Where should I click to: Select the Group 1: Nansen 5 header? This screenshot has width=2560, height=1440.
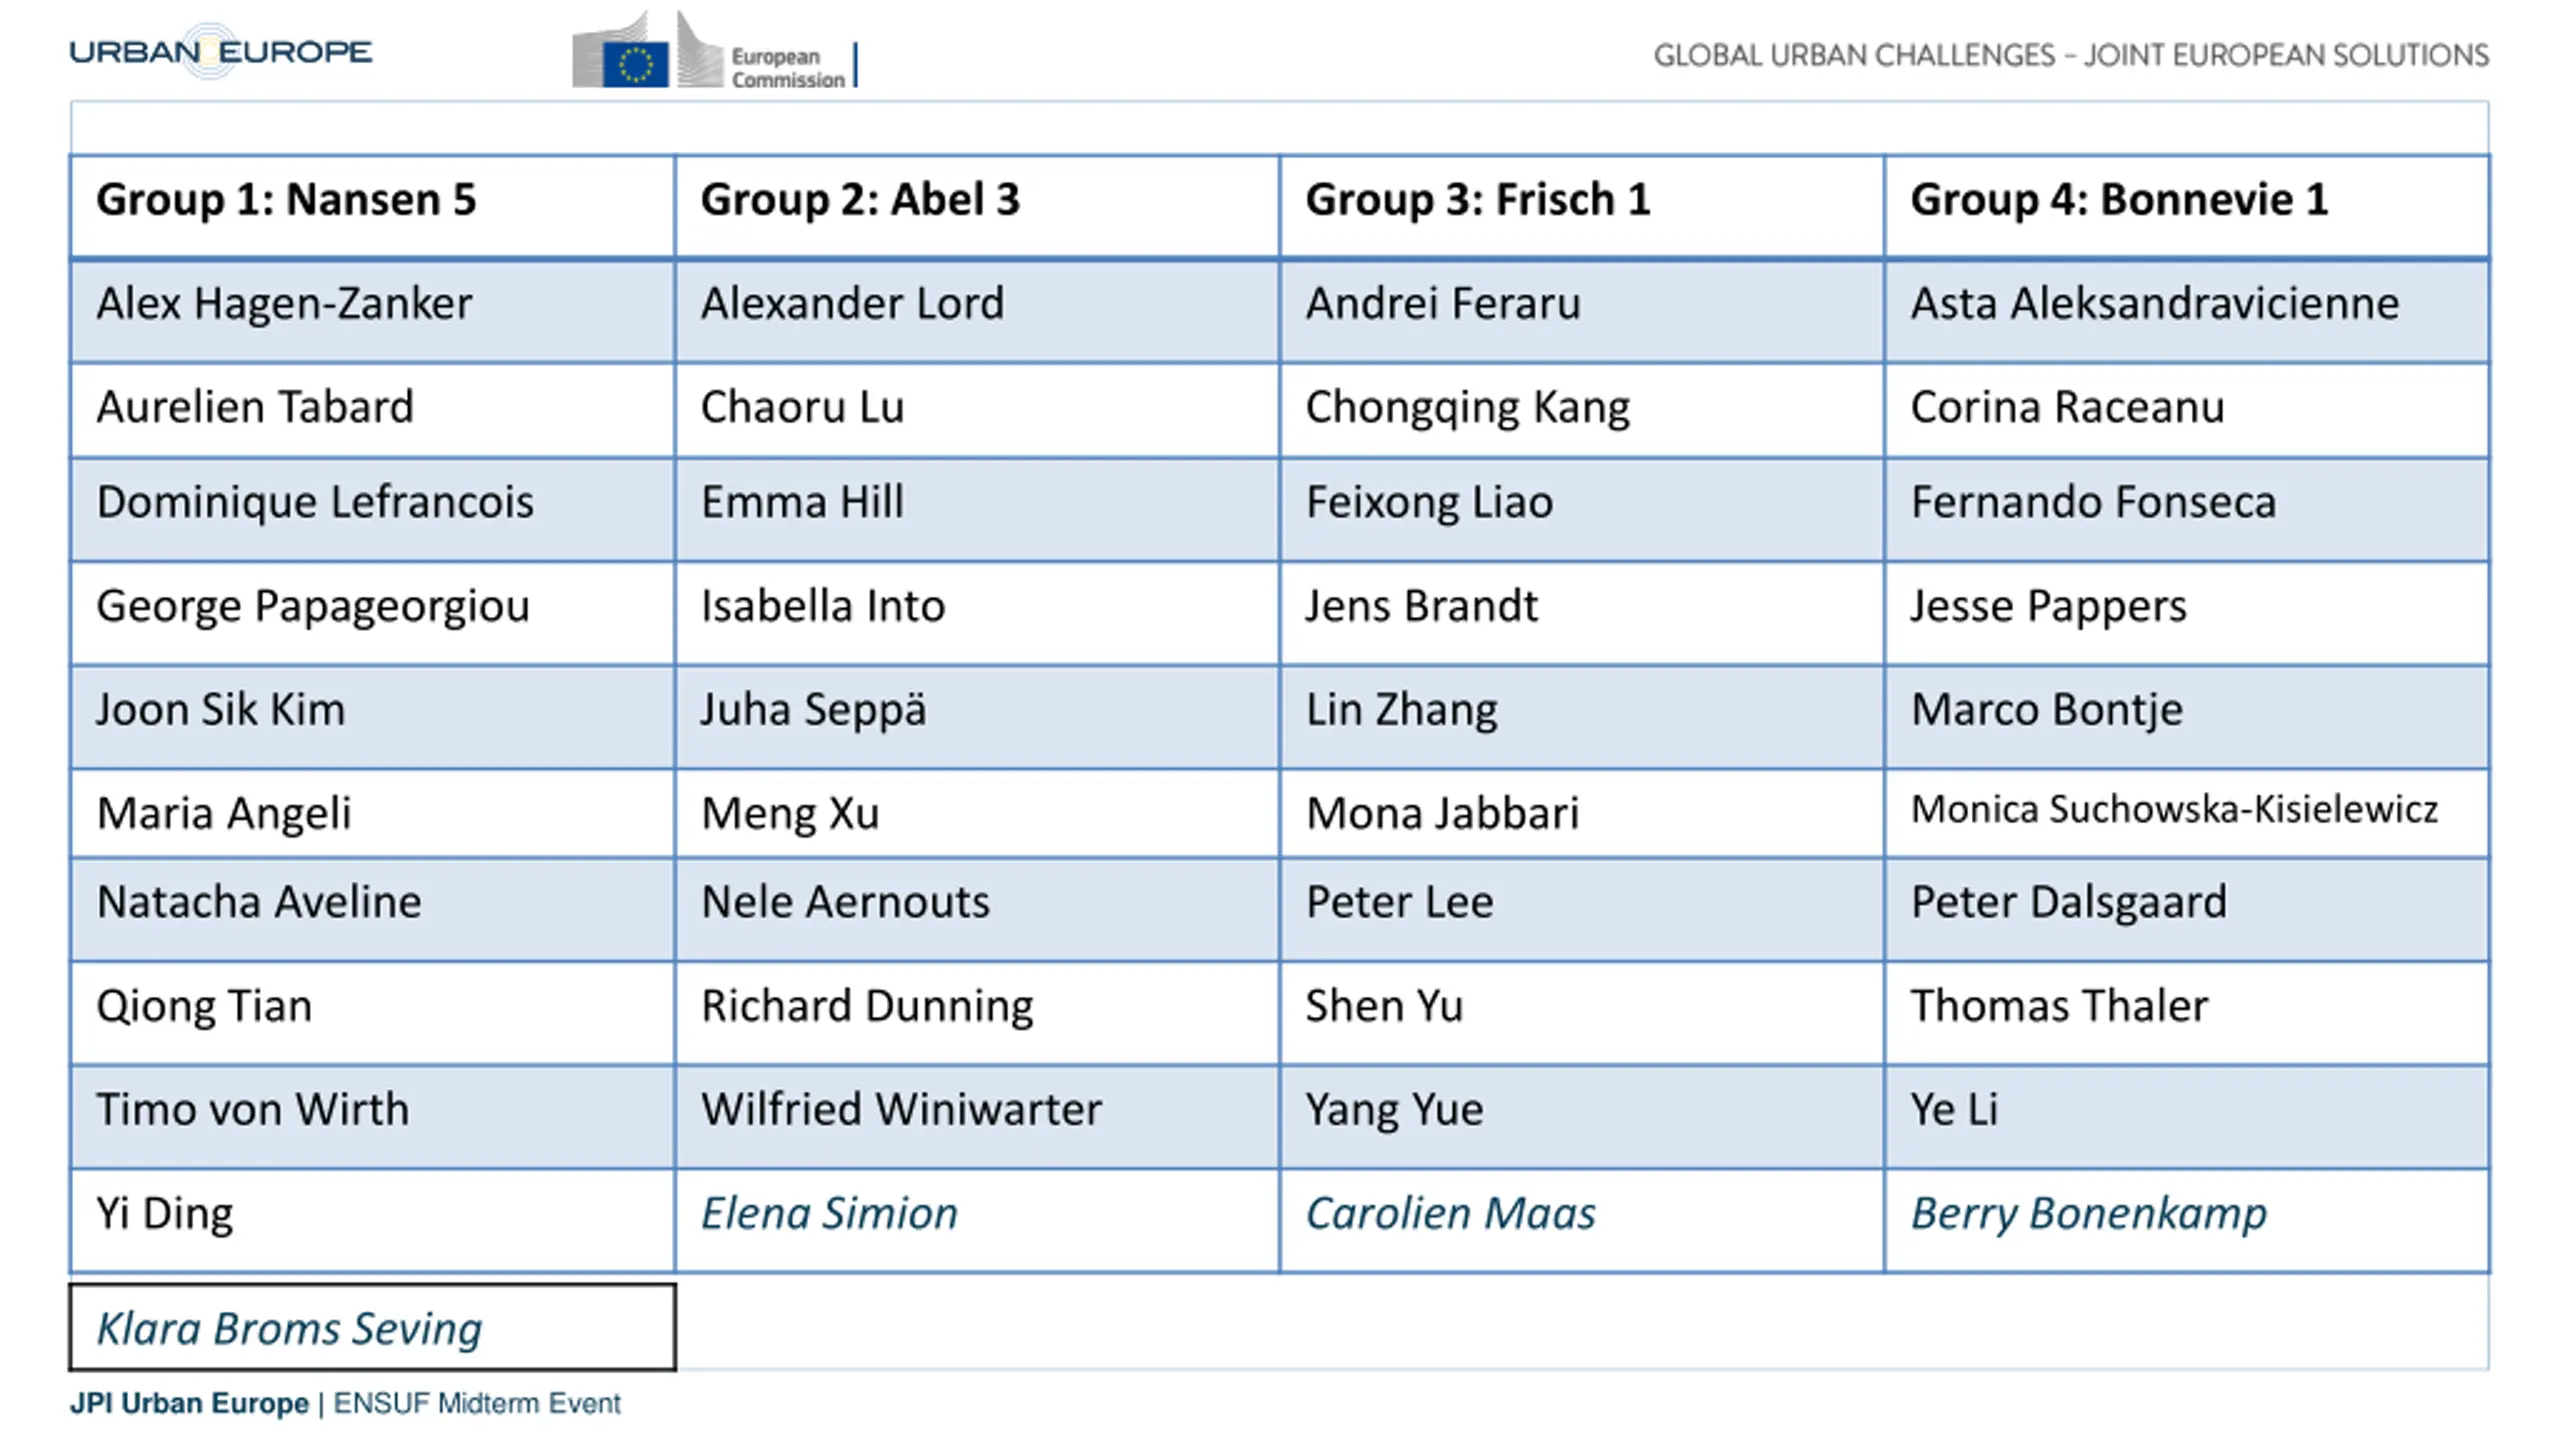click(372, 206)
